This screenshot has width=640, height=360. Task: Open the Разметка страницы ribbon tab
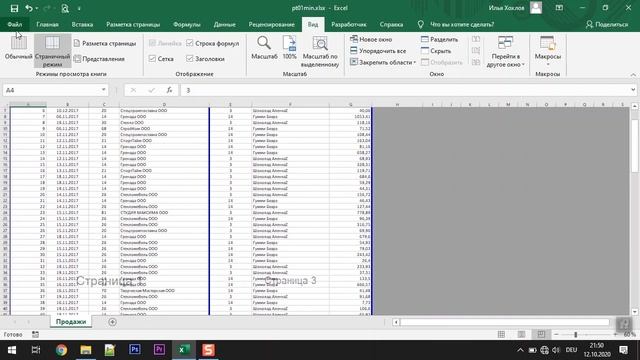click(133, 24)
